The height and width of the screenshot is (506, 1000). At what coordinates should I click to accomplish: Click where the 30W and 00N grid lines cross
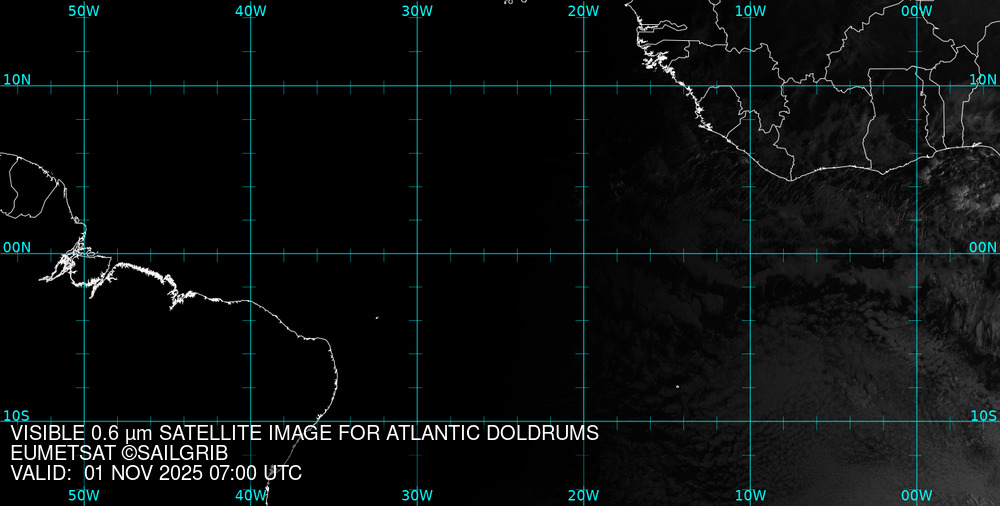click(x=417, y=253)
